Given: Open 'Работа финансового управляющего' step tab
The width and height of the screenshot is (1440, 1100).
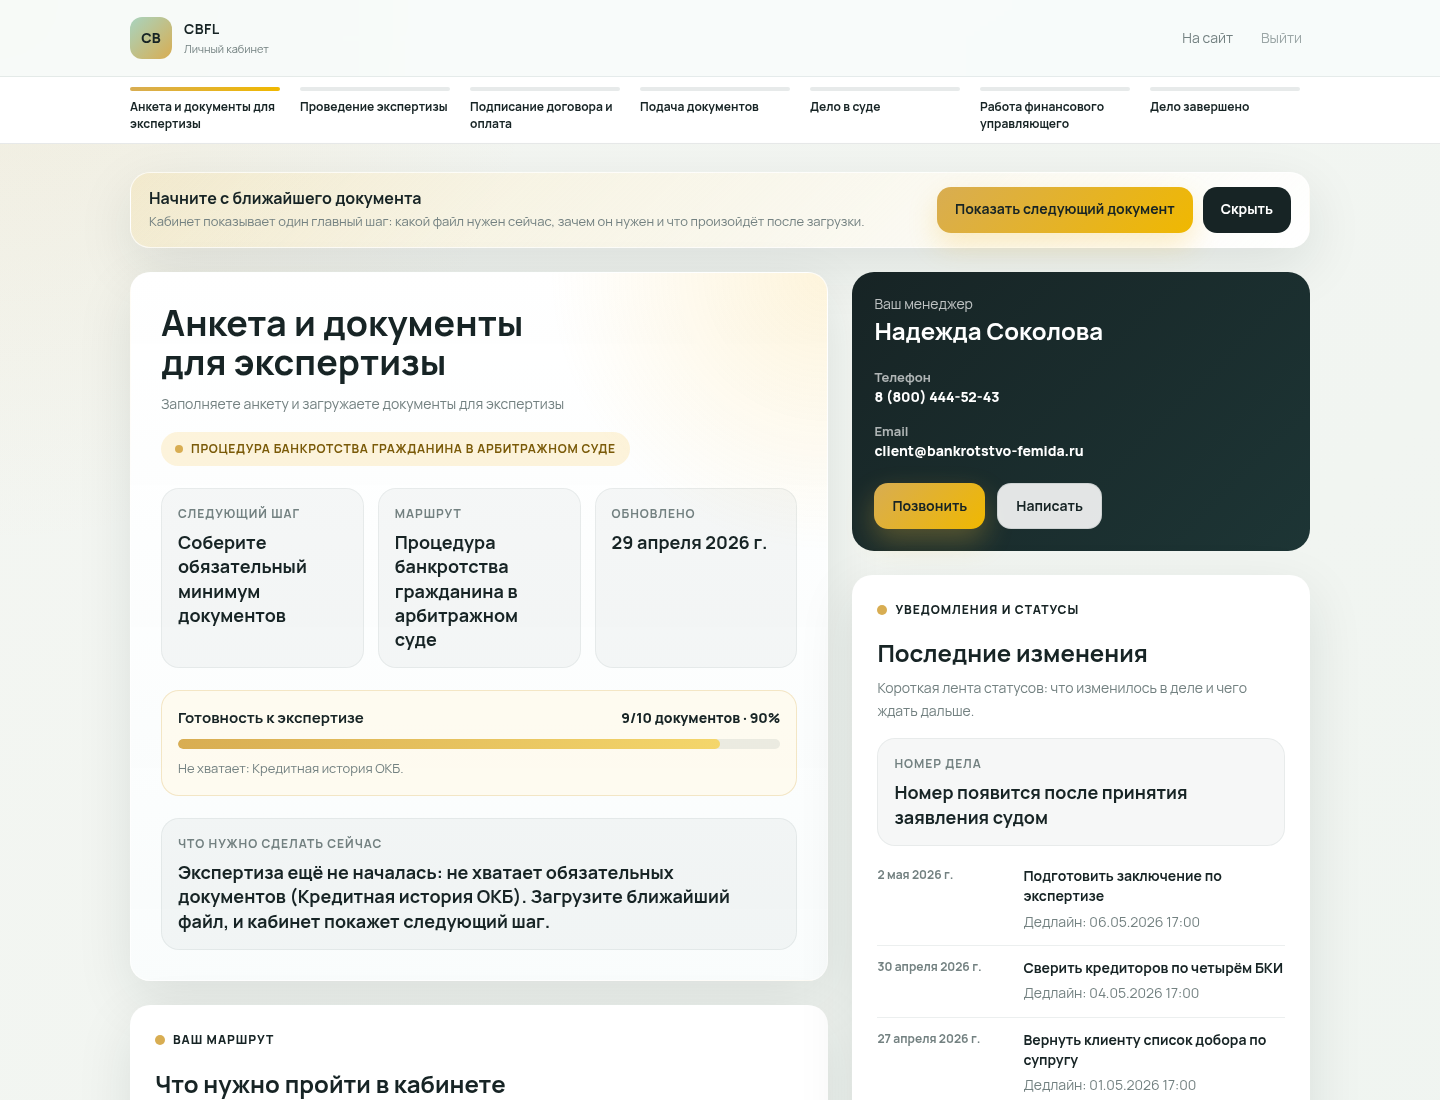Looking at the screenshot, I should [x=1055, y=110].
